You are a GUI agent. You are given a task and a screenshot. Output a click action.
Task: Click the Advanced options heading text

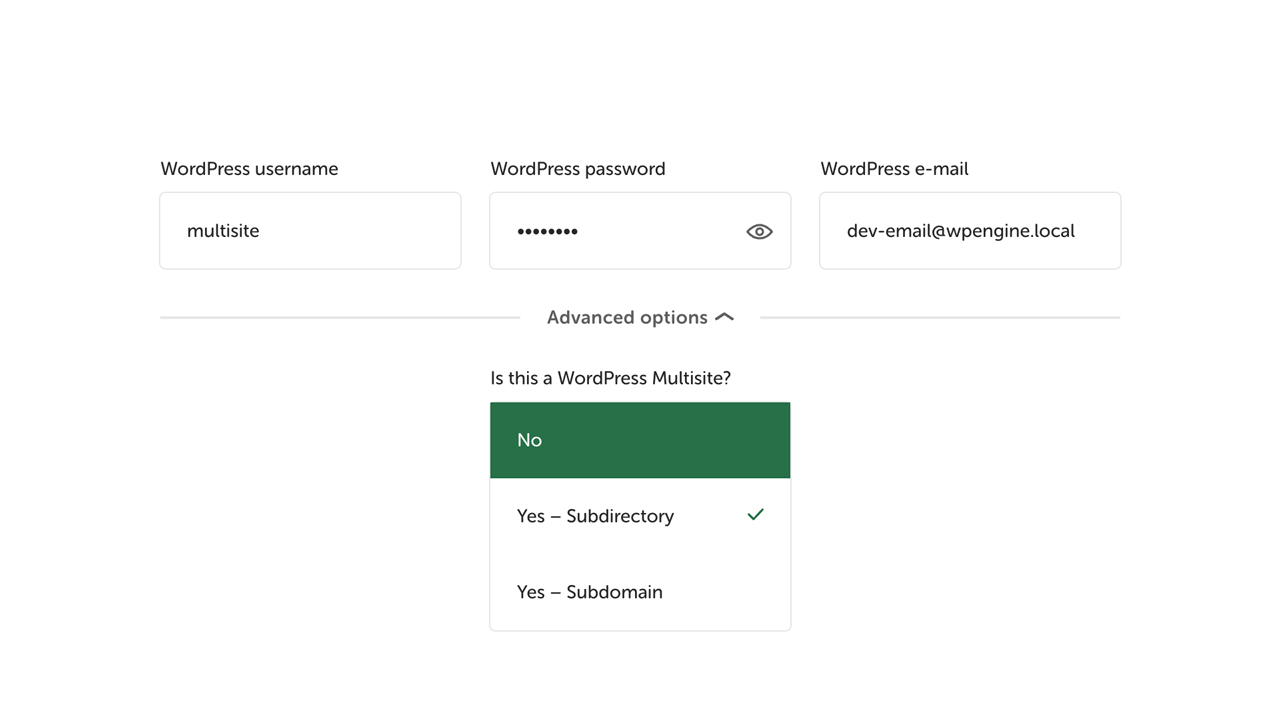pyautogui.click(x=627, y=318)
